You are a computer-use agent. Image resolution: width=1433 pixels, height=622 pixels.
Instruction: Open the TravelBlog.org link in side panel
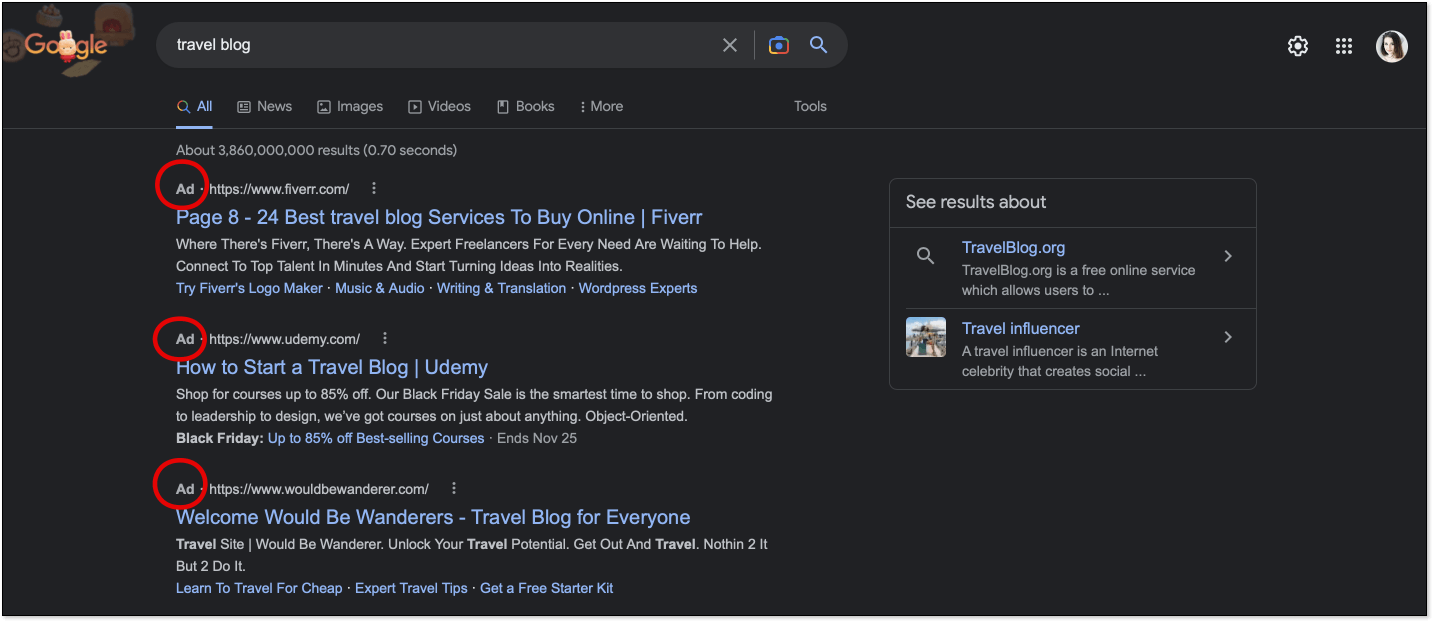point(1013,247)
